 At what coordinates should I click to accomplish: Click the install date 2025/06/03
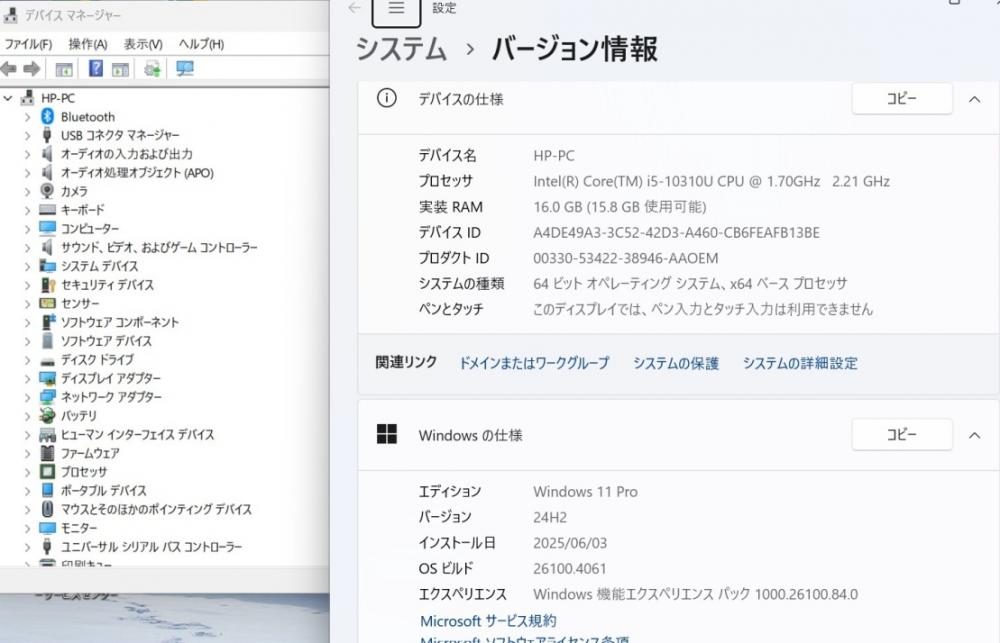570,543
